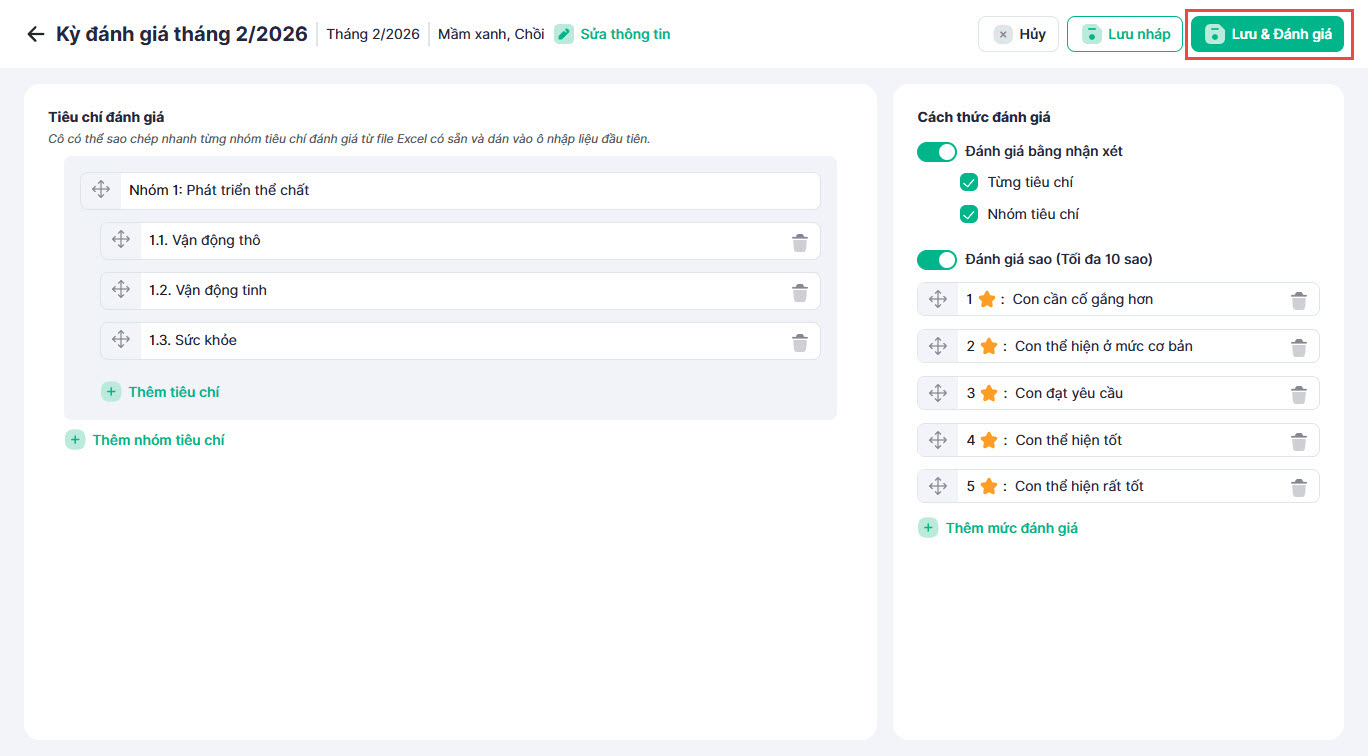Click drag handle of Nhóm 1 group
The height and width of the screenshot is (756, 1368).
tap(101, 190)
